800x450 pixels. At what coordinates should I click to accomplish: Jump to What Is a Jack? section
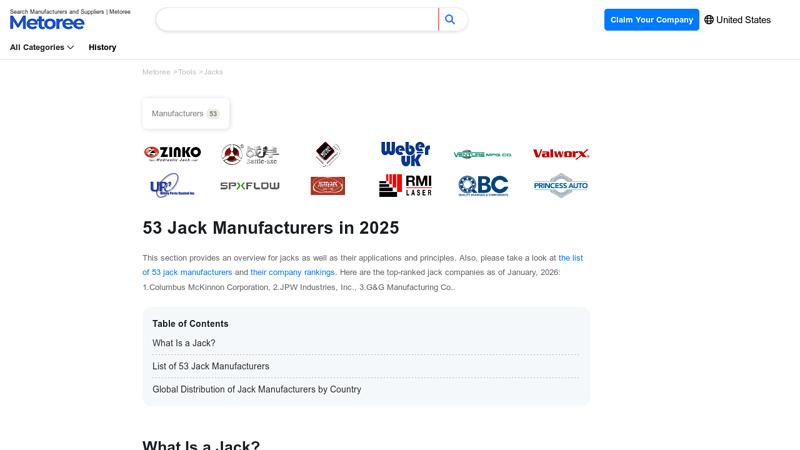pyautogui.click(x=184, y=343)
